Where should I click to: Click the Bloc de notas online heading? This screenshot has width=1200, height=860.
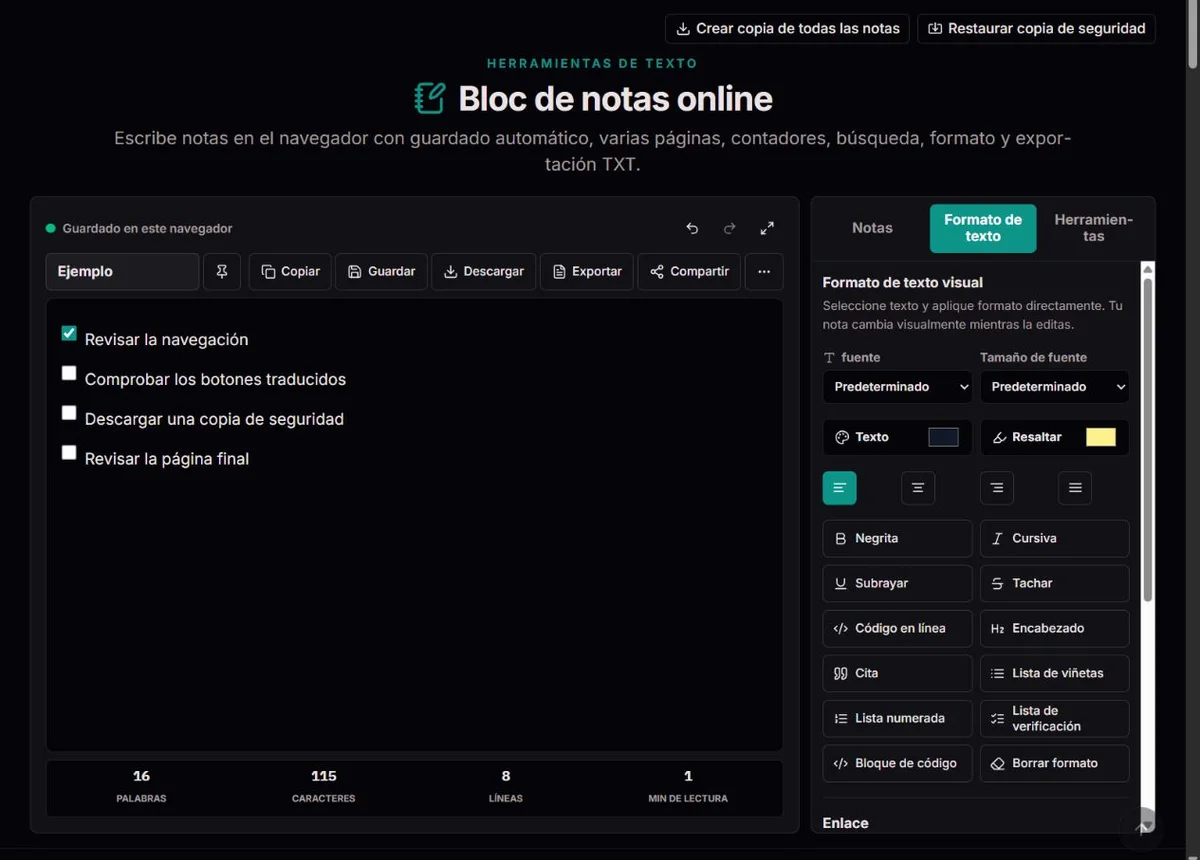click(615, 99)
